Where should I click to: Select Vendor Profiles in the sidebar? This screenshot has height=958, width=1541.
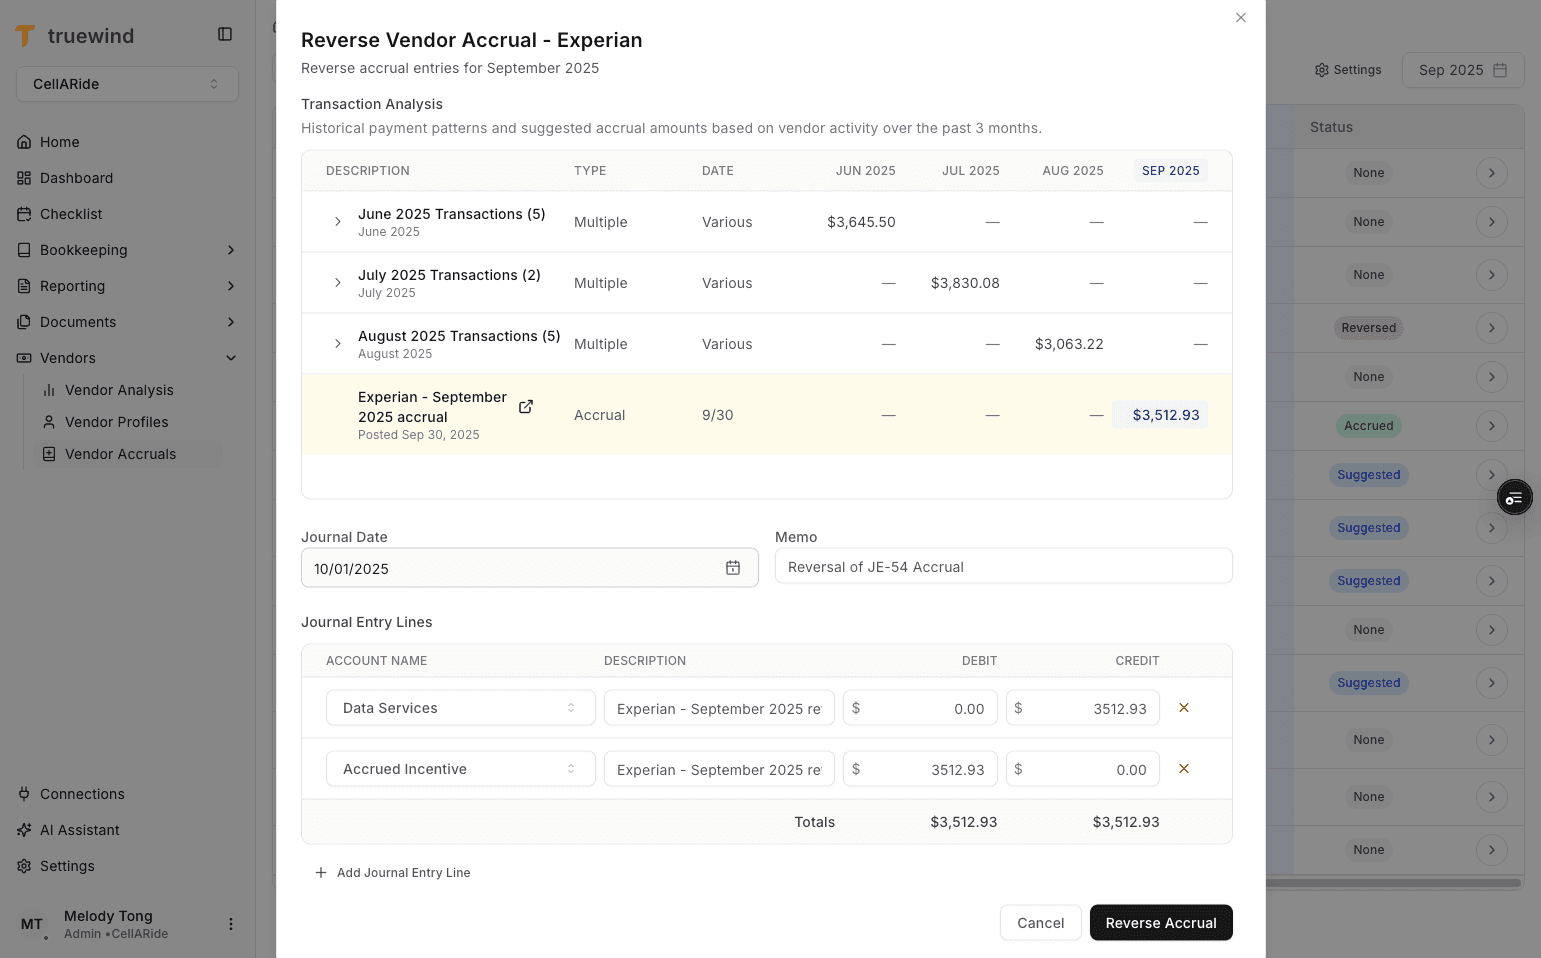(x=128, y=422)
